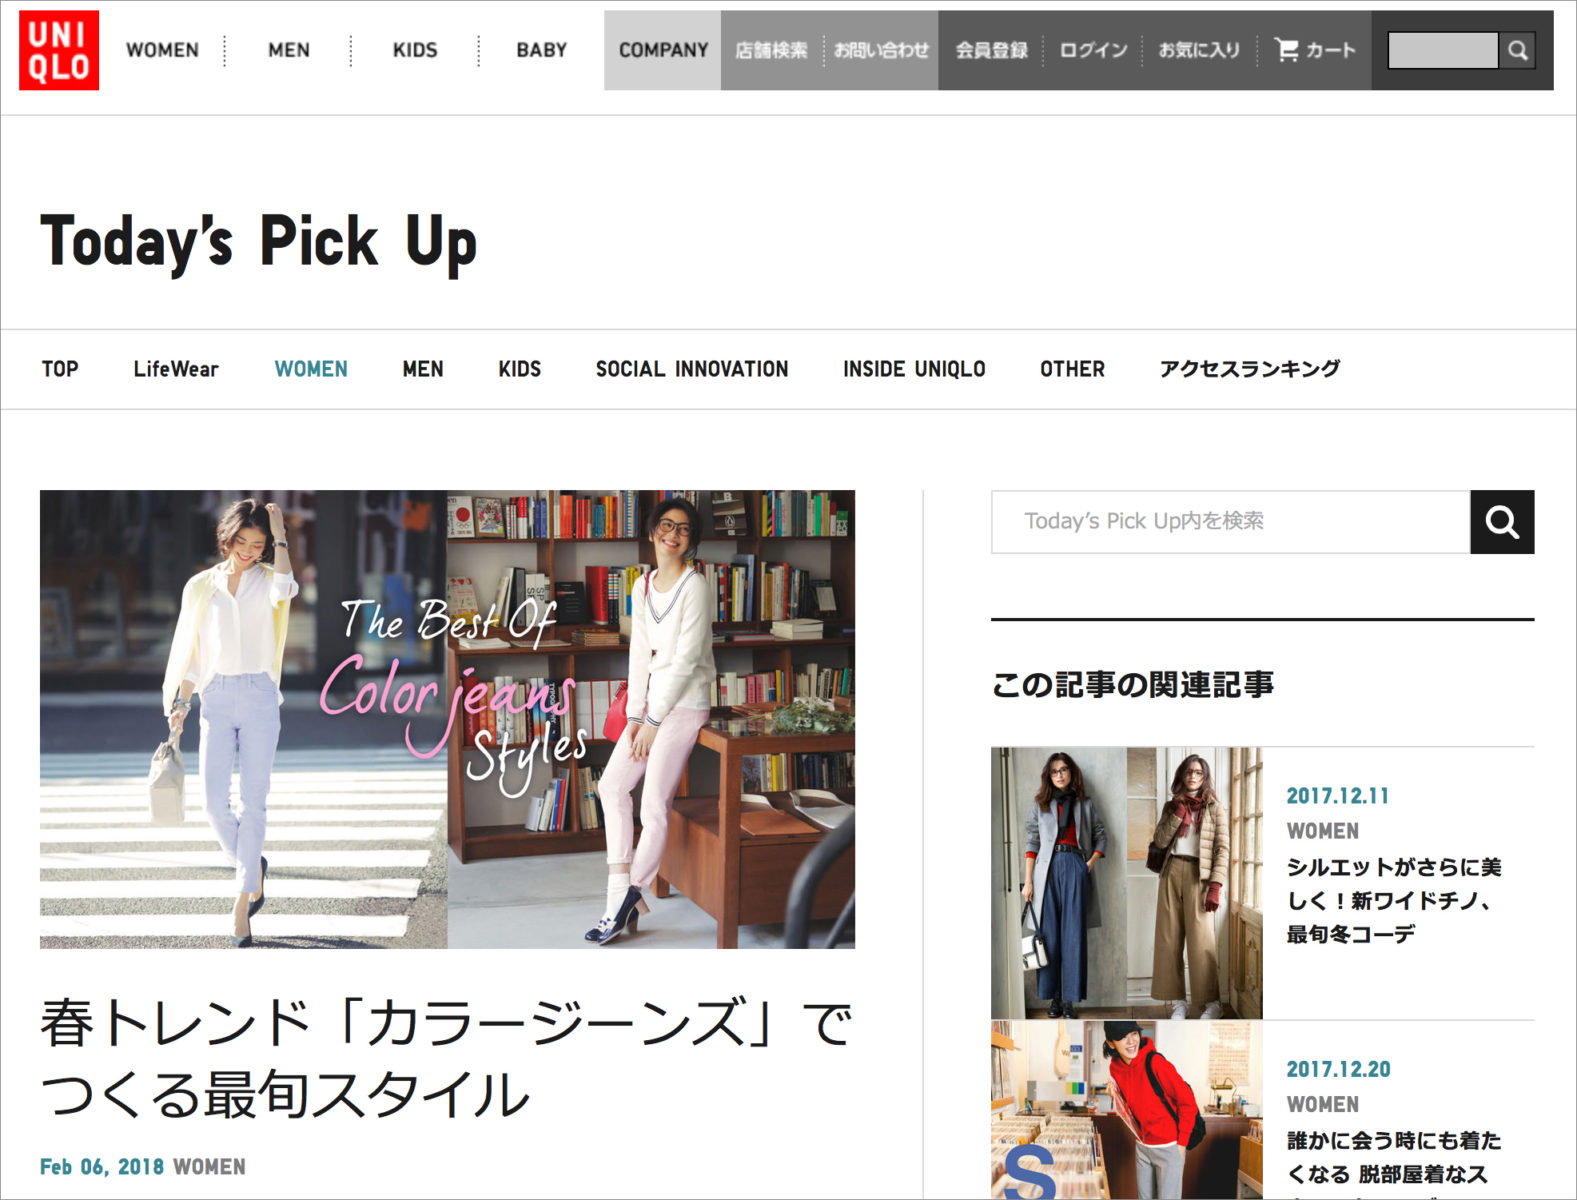This screenshot has width=1577, height=1200.
Task: Open the red hoodie related article thumbnail
Action: click(x=1127, y=1110)
